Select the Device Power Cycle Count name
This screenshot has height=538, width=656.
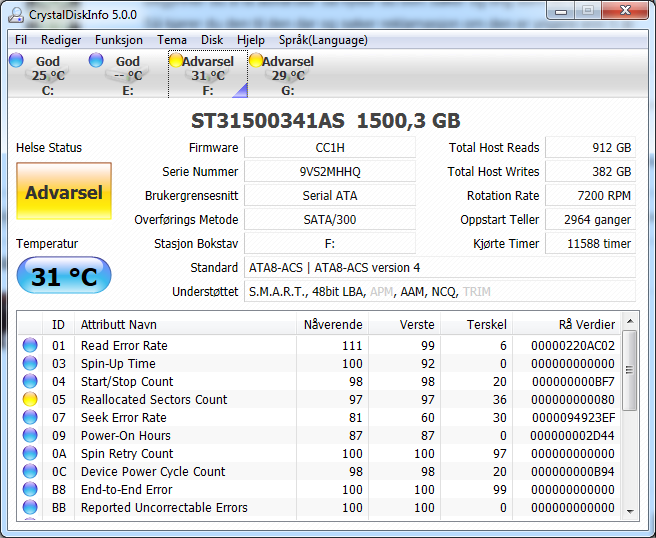point(153,471)
